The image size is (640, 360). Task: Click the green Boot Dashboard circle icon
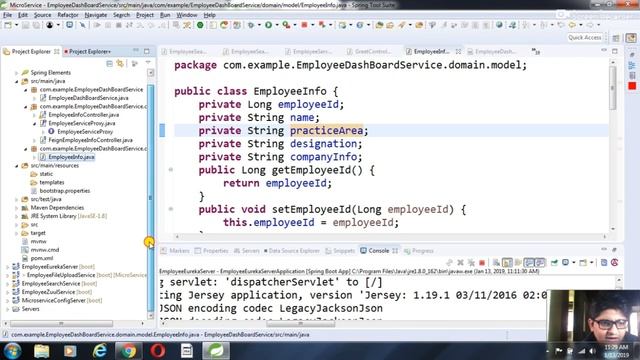click(200, 25)
